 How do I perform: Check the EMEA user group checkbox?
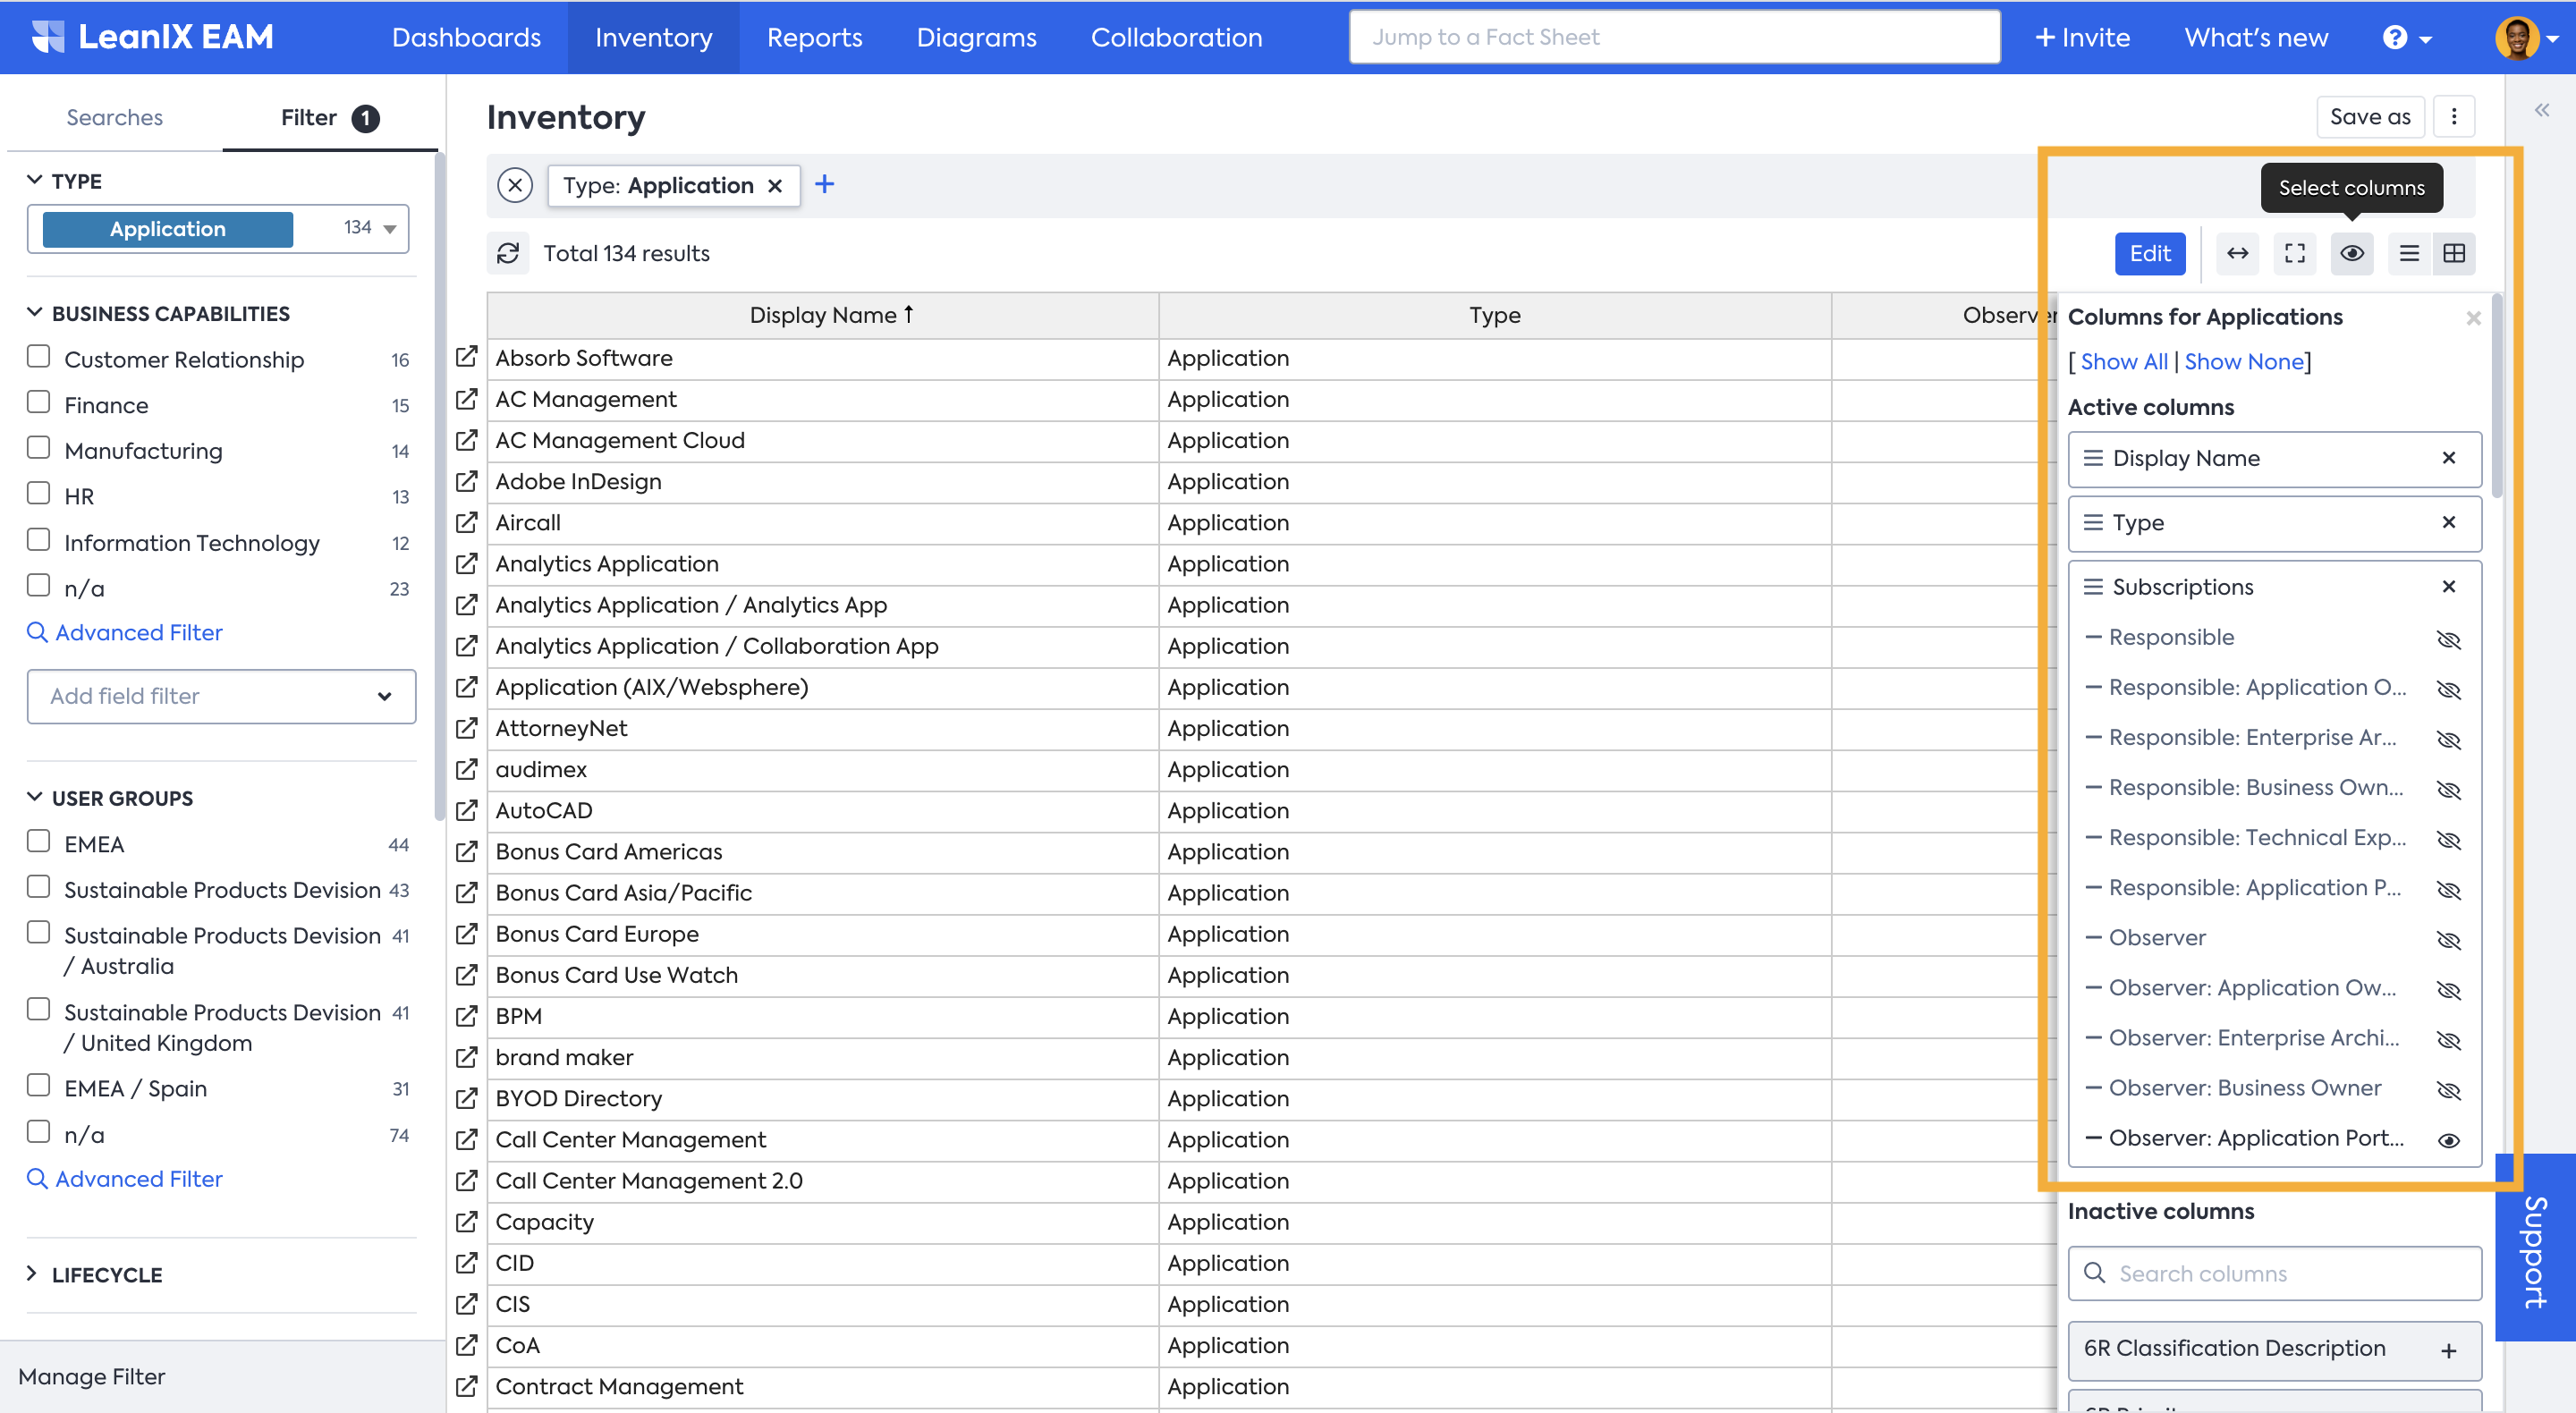pyautogui.click(x=38, y=842)
